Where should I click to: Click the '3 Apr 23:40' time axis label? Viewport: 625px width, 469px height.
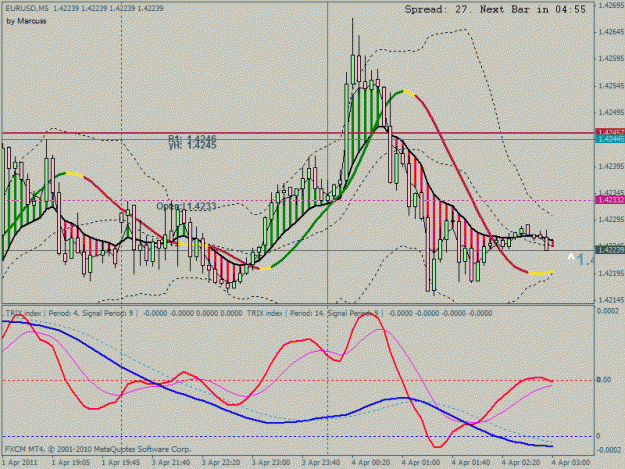[320, 463]
